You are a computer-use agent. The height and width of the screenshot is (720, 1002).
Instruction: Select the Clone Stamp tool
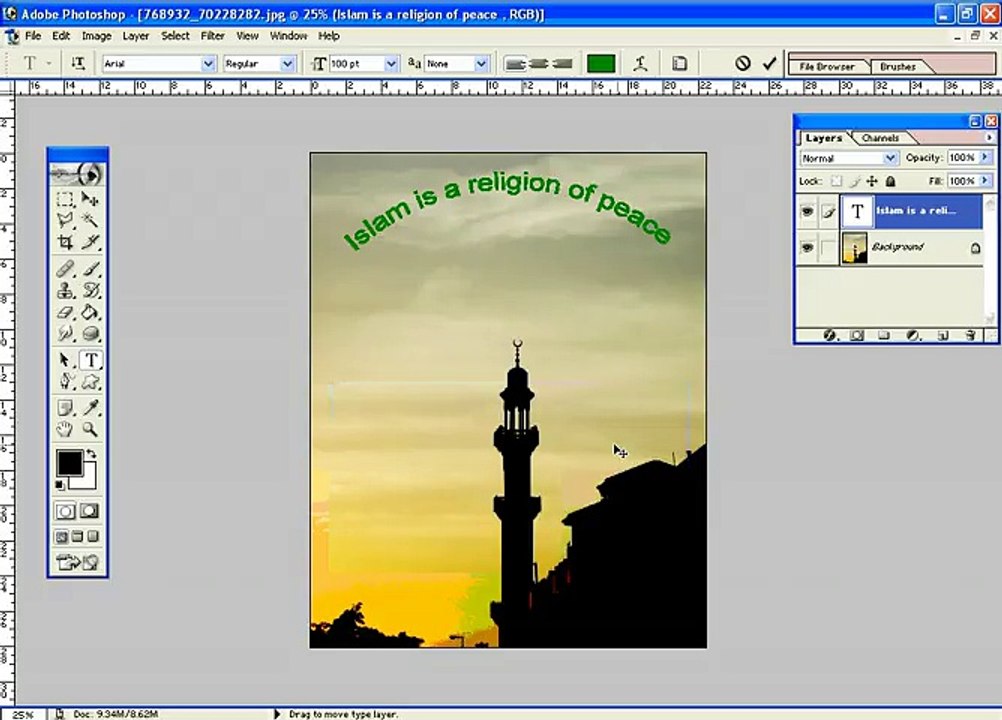tap(65, 291)
